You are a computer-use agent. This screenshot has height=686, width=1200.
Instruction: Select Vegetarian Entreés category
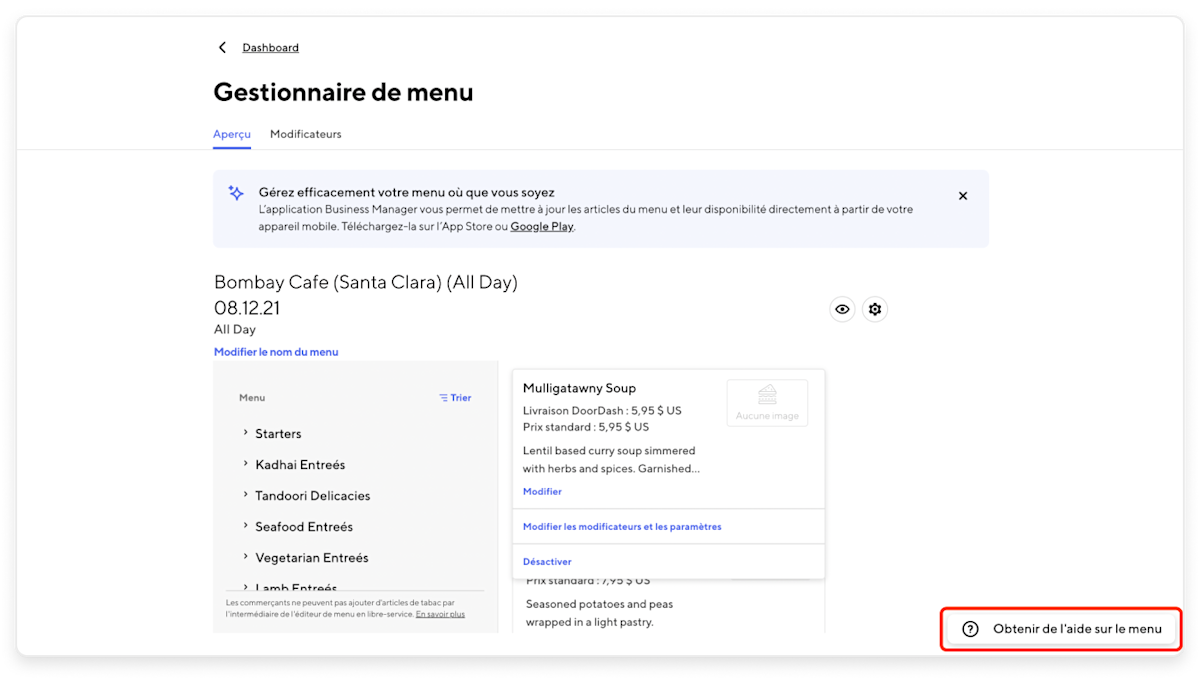[312, 558]
